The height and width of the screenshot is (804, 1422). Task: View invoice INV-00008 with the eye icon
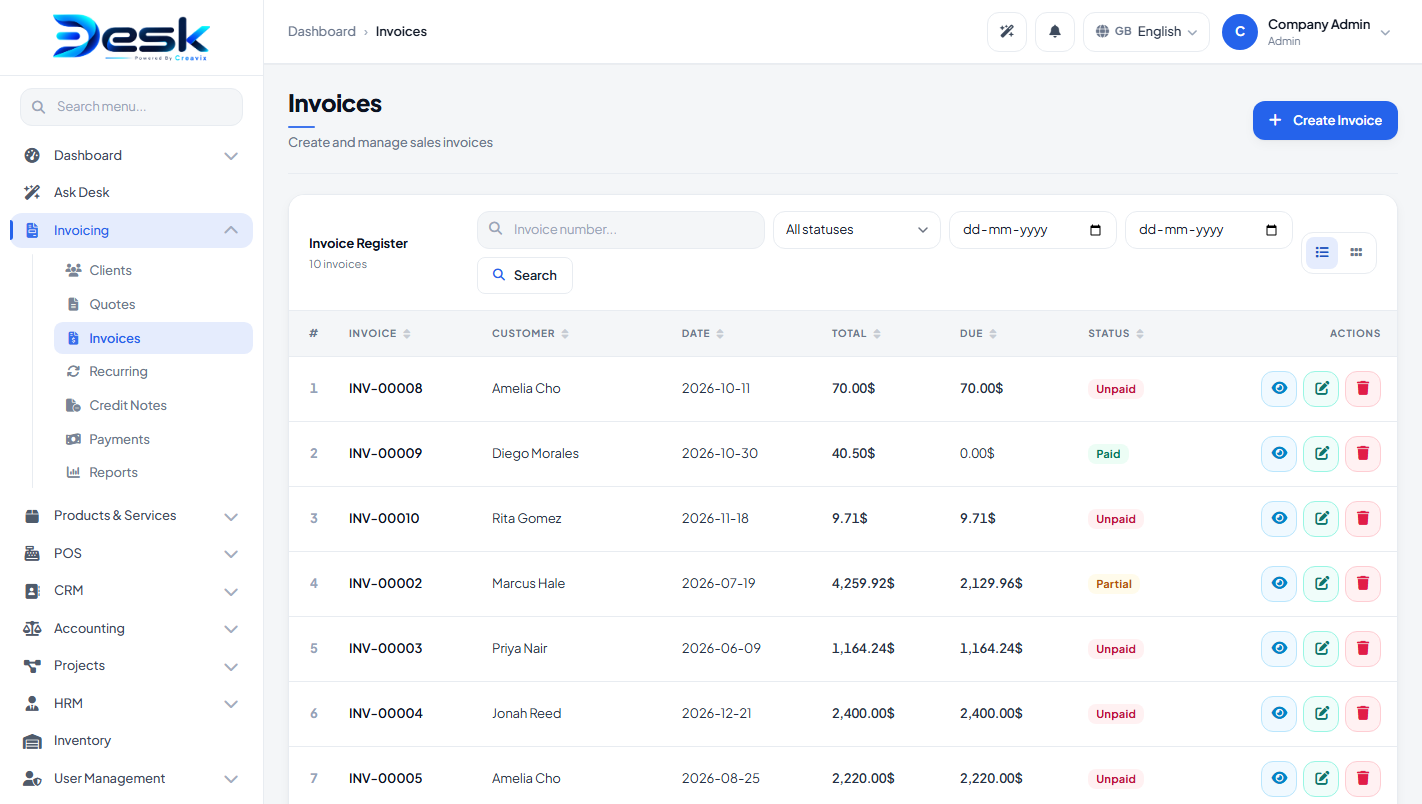[1279, 389]
